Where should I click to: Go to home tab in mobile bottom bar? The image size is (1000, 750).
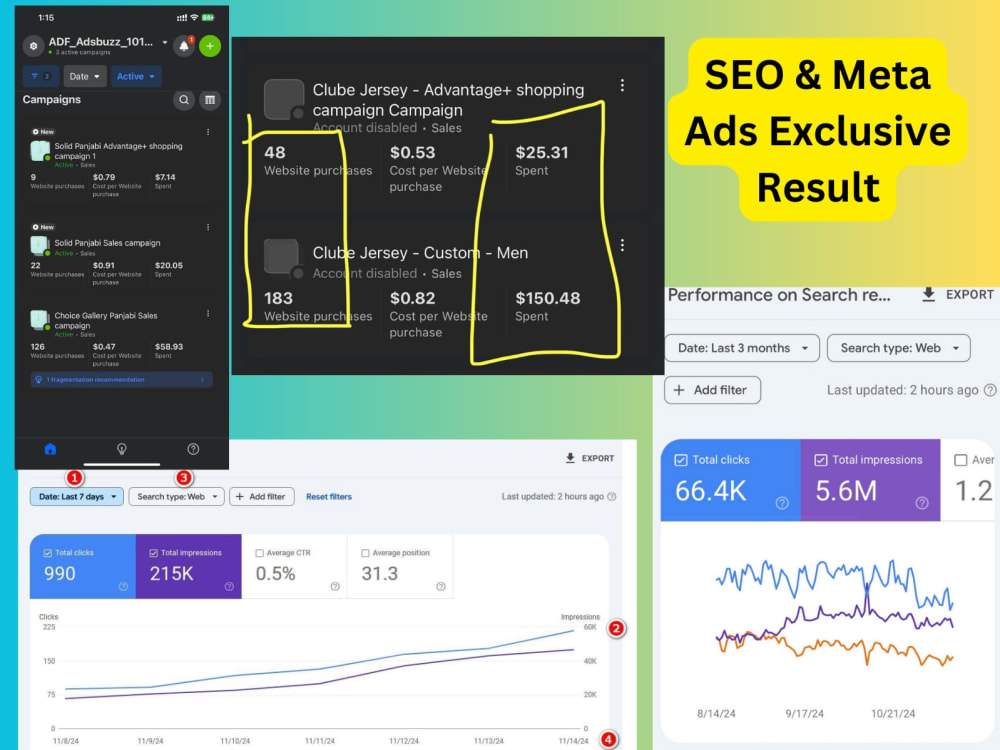(x=50, y=449)
